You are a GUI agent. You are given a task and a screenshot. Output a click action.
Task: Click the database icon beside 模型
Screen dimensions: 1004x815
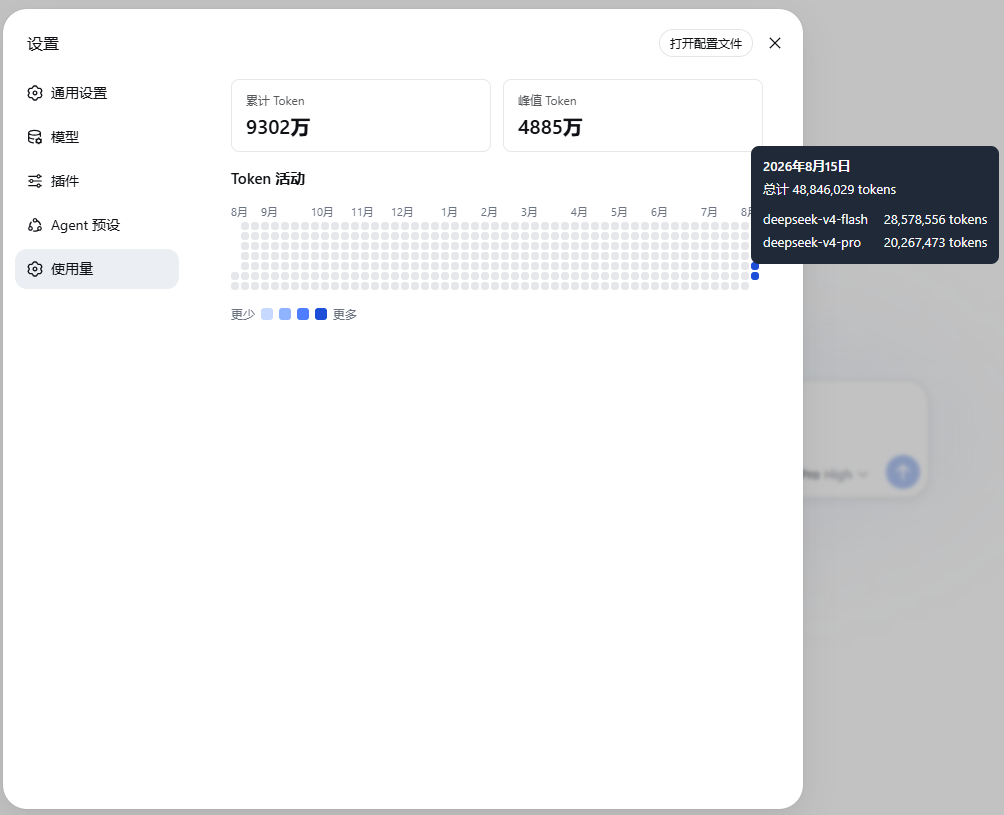tap(35, 137)
